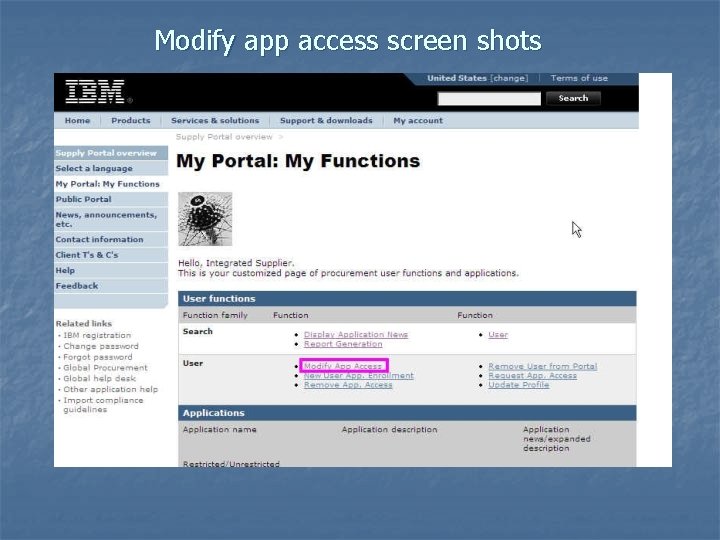The image size is (720, 540).
Task: Open Services & solutions menu
Action: coord(215,120)
